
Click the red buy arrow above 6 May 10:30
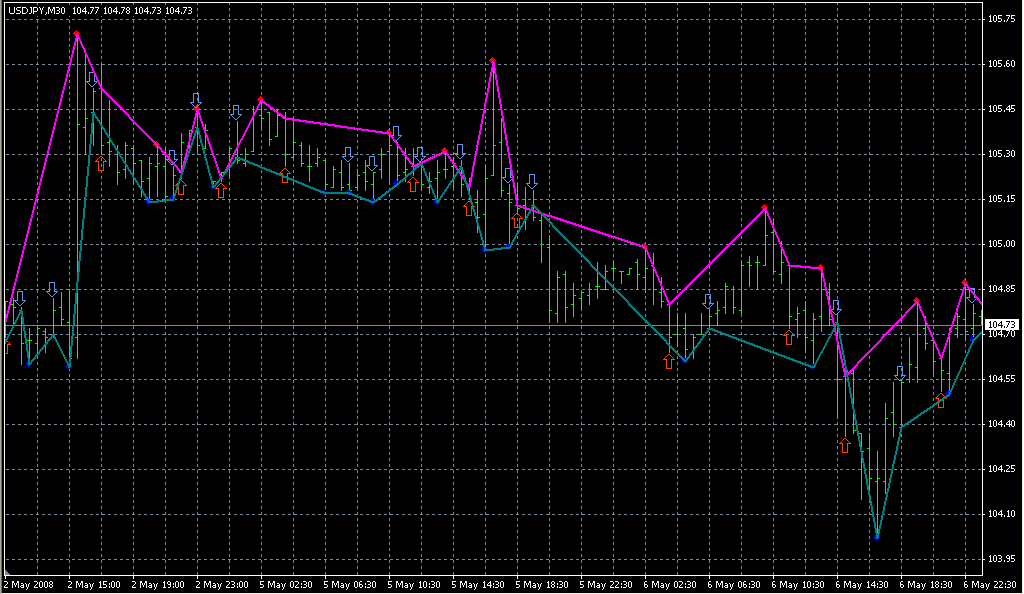pos(789,337)
